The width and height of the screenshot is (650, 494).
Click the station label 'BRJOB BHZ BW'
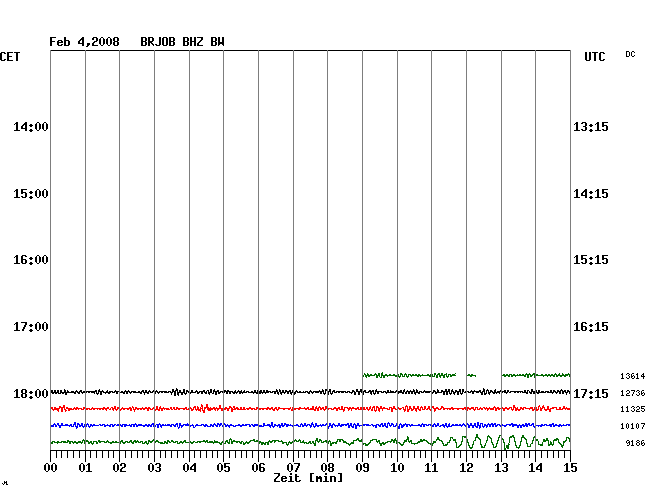point(182,42)
